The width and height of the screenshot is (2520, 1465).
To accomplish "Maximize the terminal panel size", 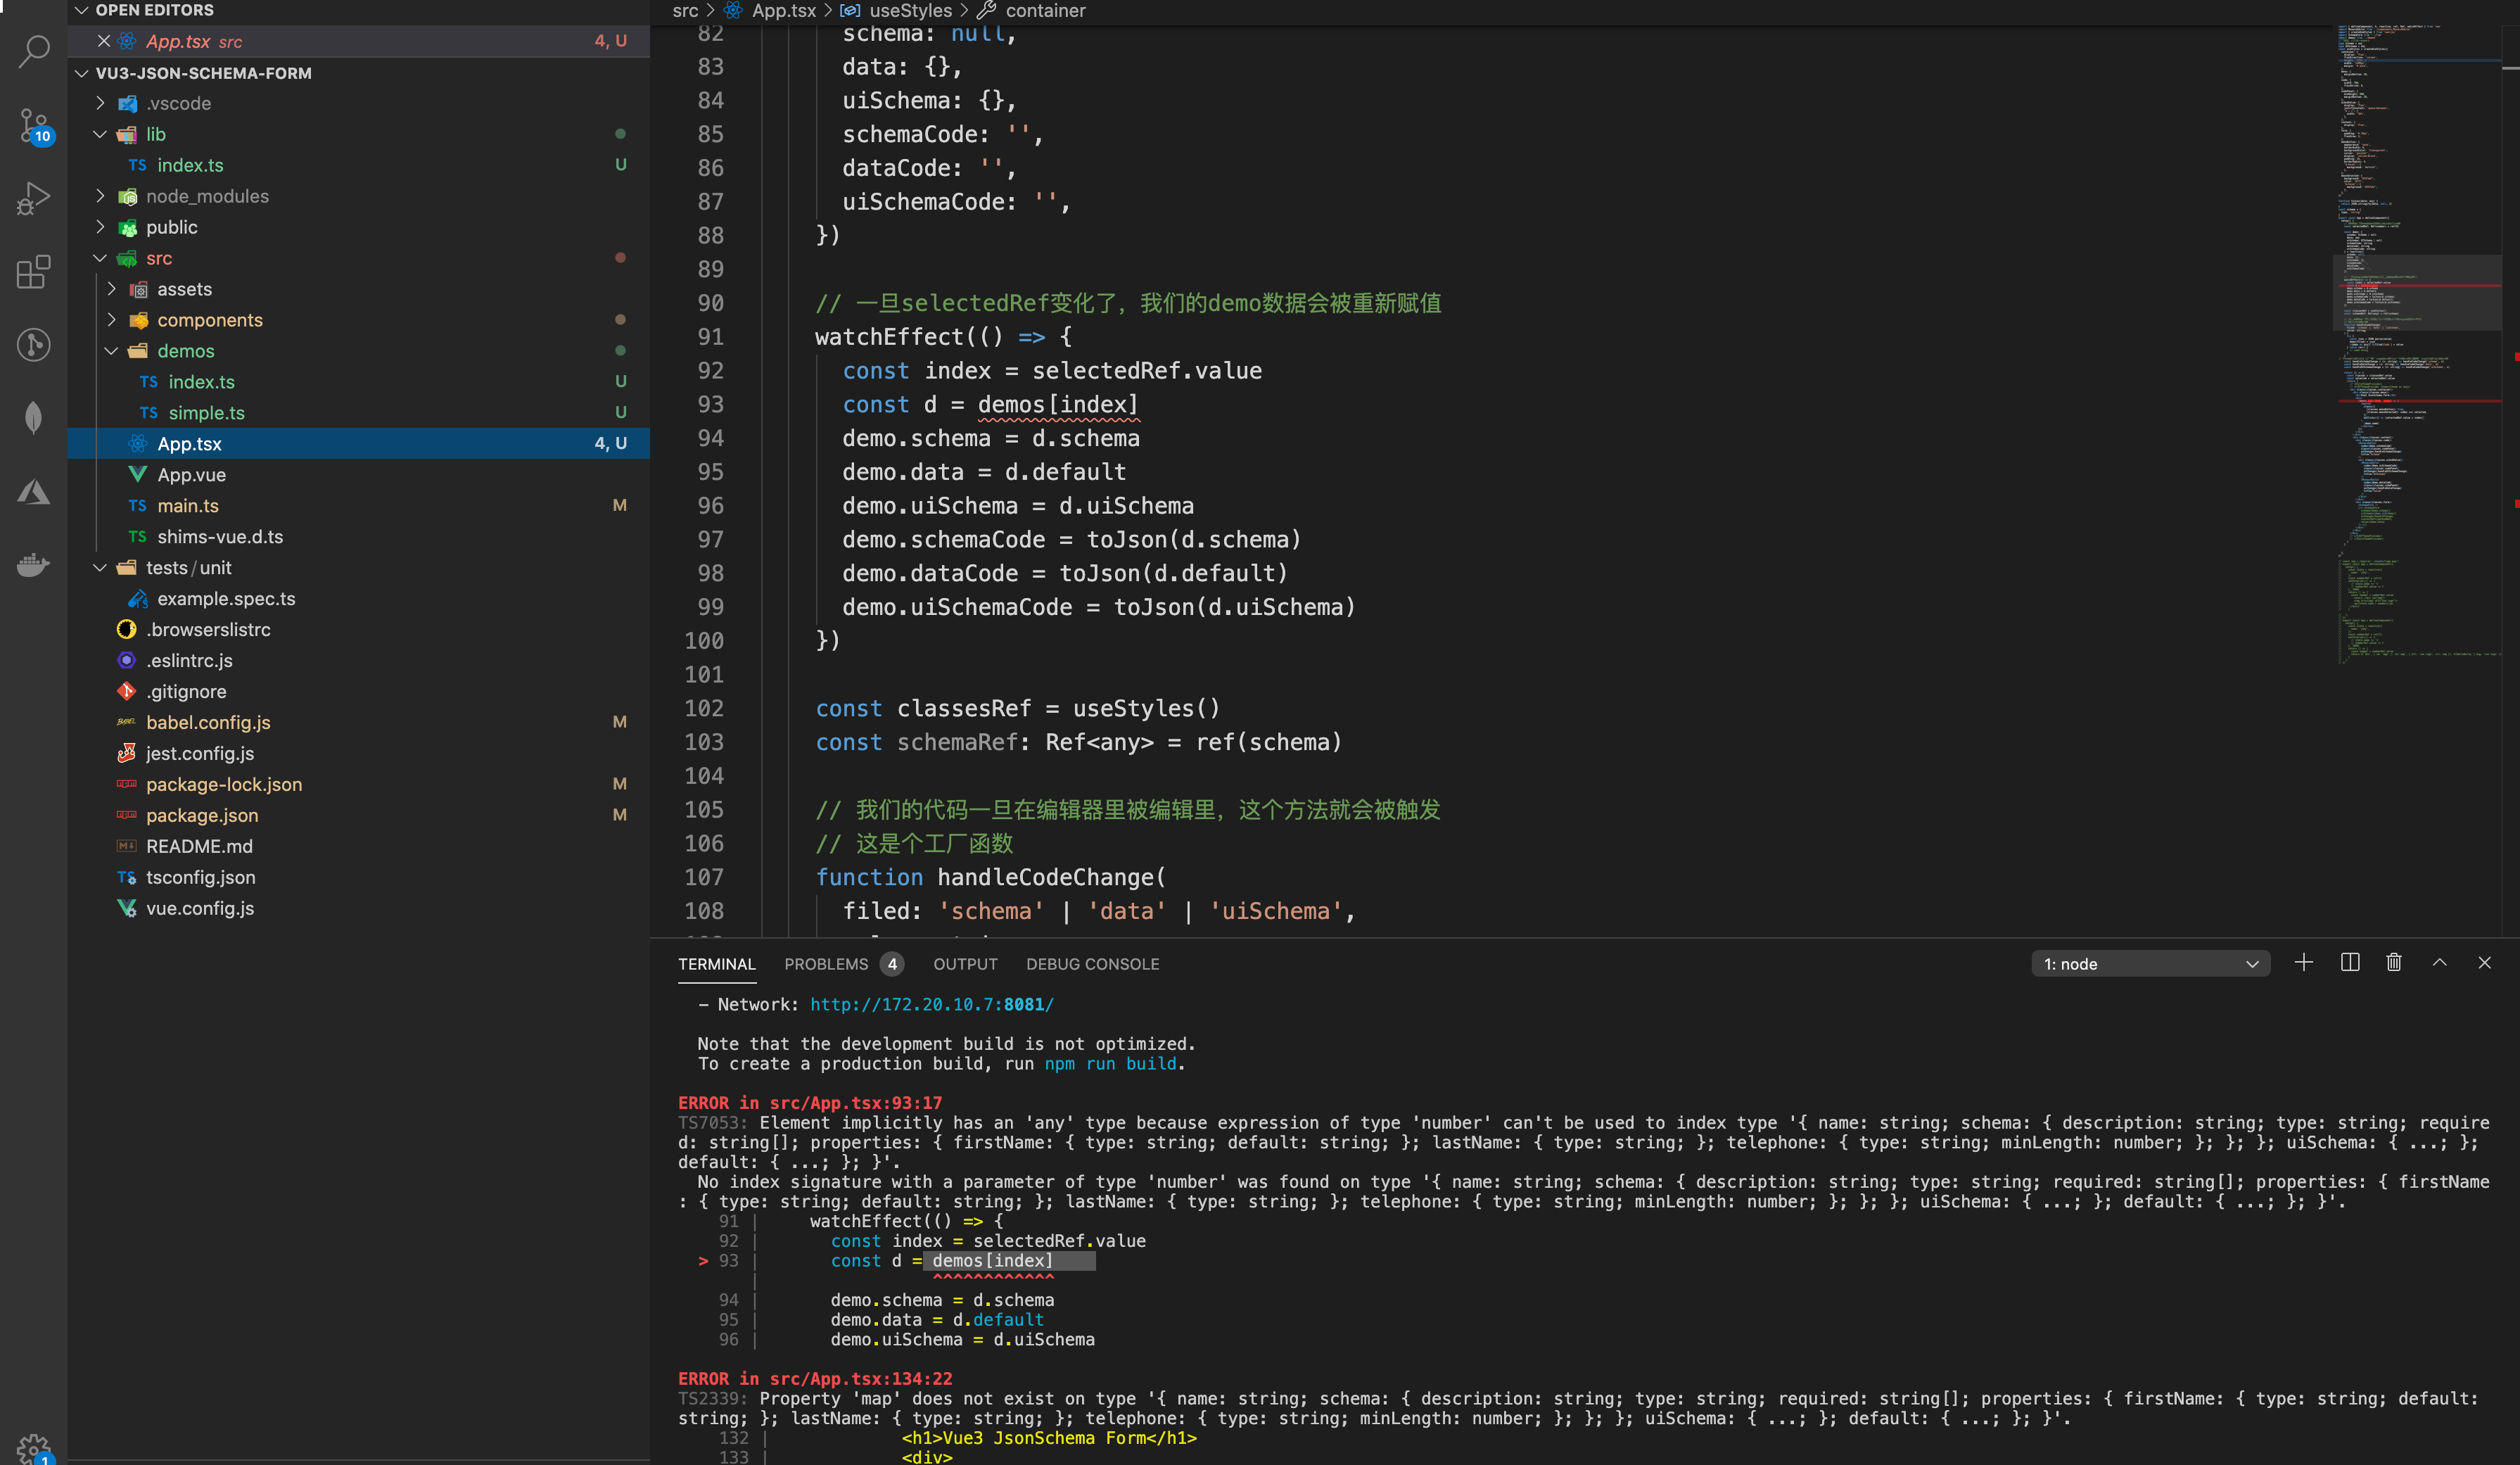I will [x=2439, y=962].
